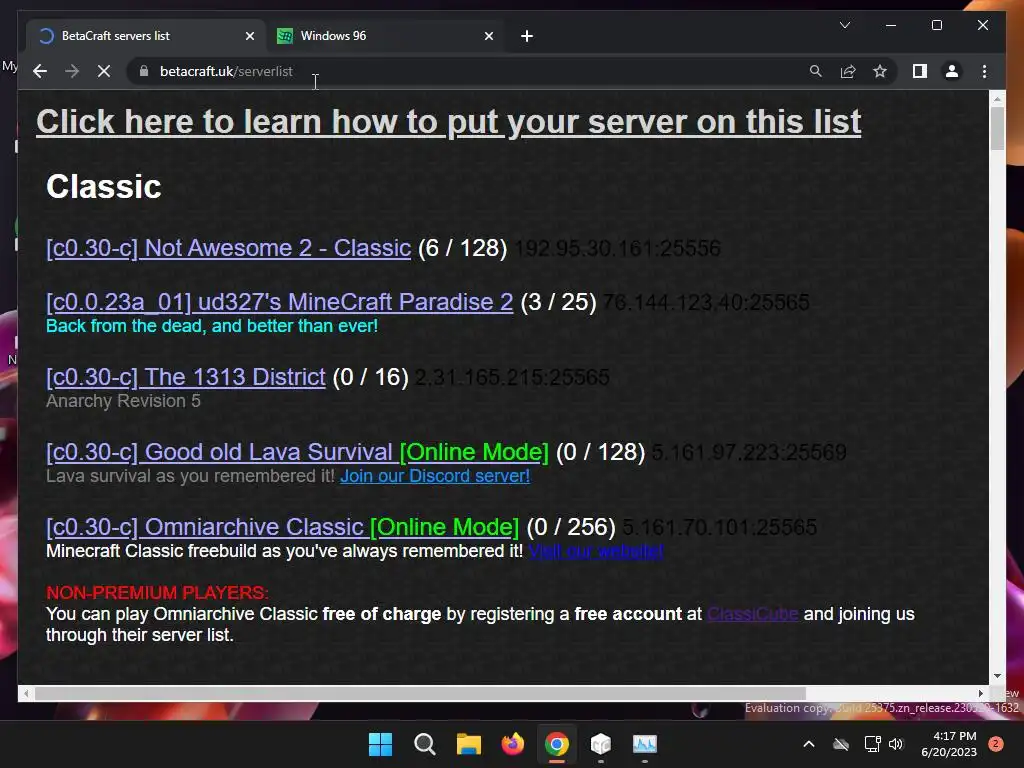The height and width of the screenshot is (768, 1024).
Task: Open taskbar Search
Action: (424, 744)
